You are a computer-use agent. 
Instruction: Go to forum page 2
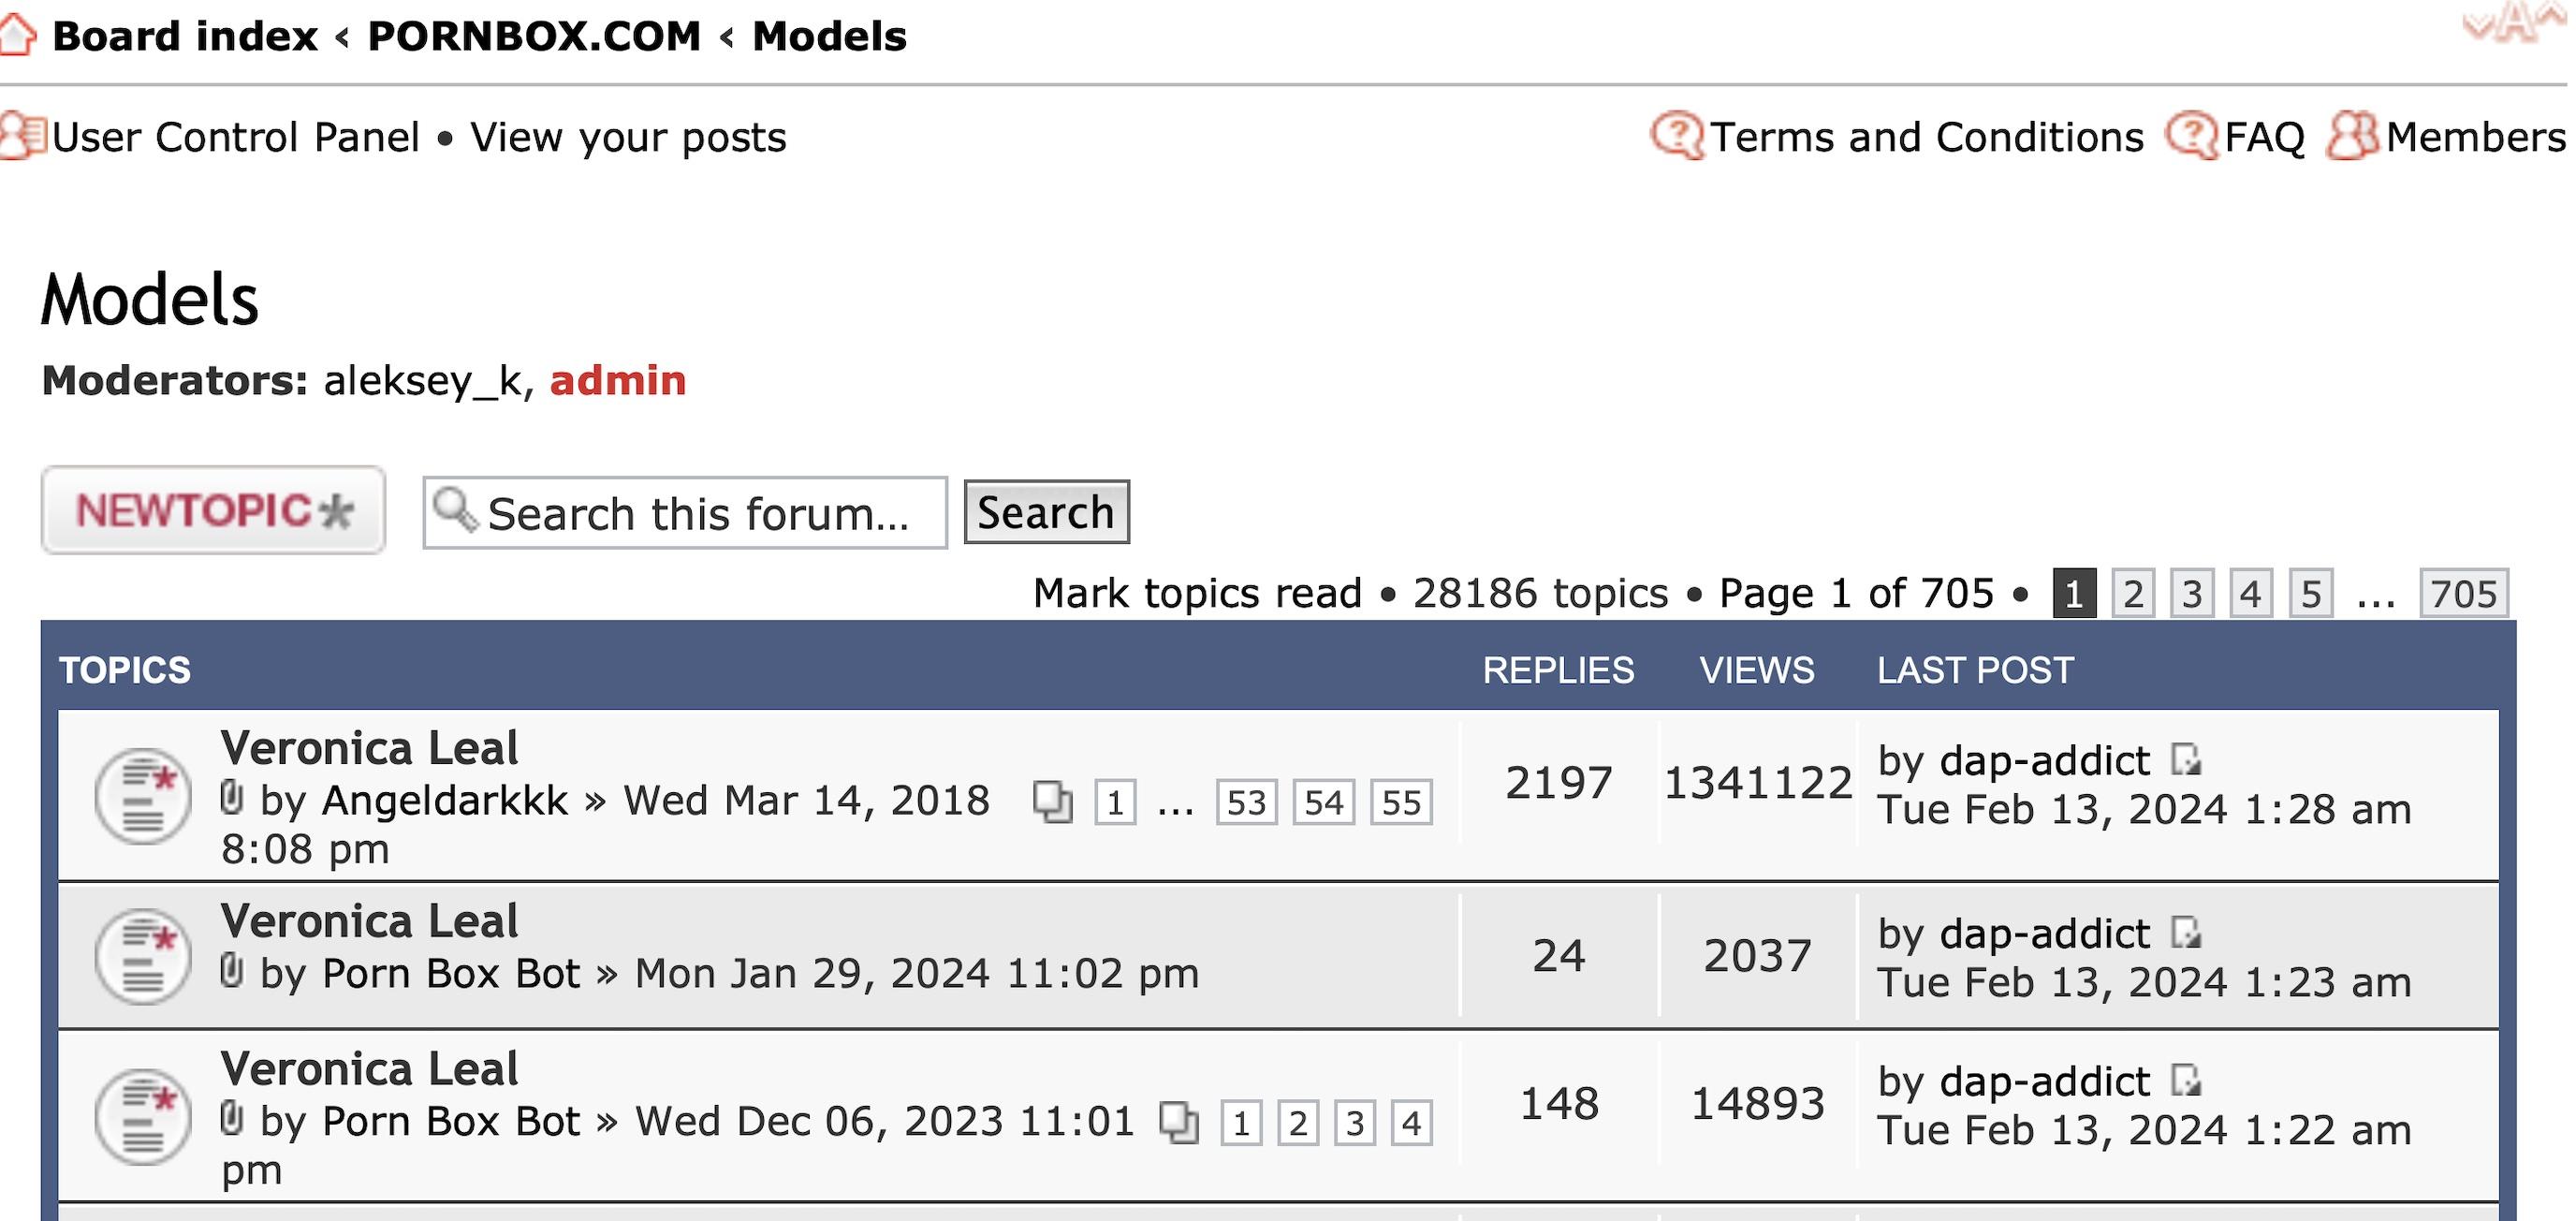tap(2133, 594)
